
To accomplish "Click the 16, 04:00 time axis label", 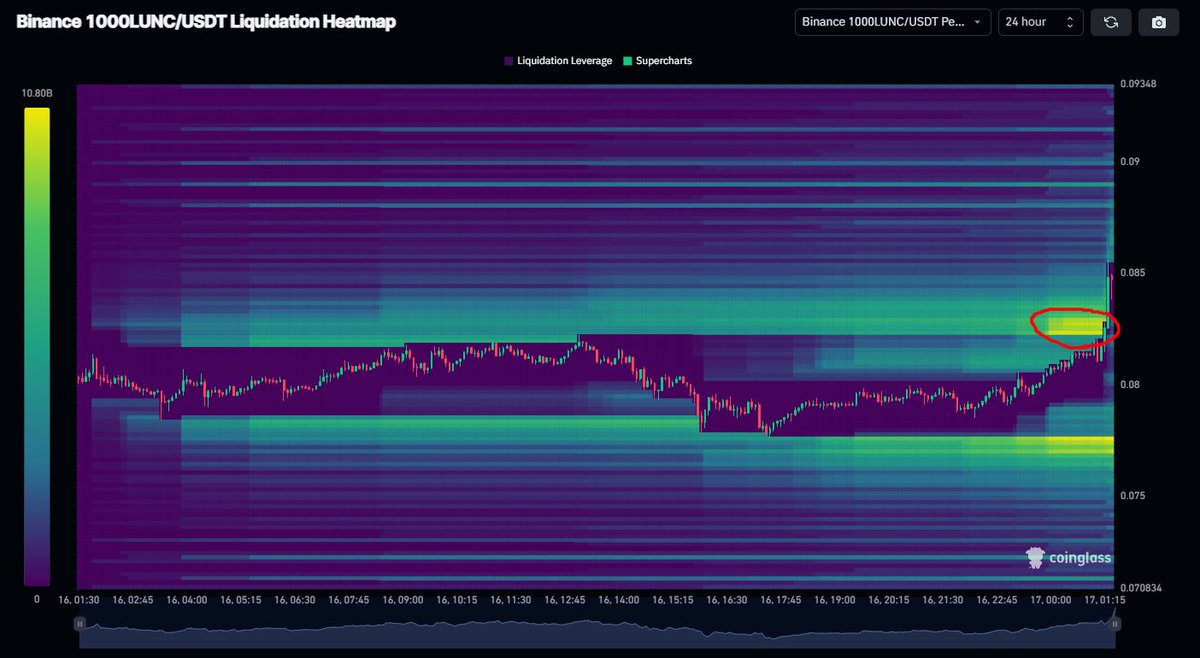I will pos(187,600).
